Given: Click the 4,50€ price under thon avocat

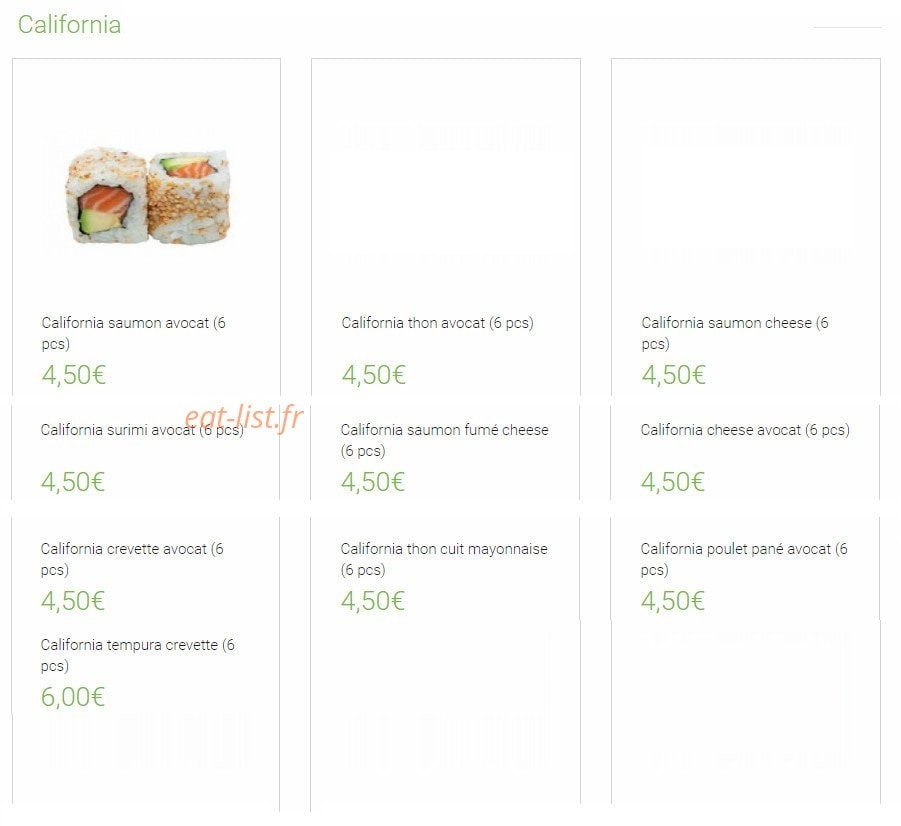Looking at the screenshot, I should (374, 375).
